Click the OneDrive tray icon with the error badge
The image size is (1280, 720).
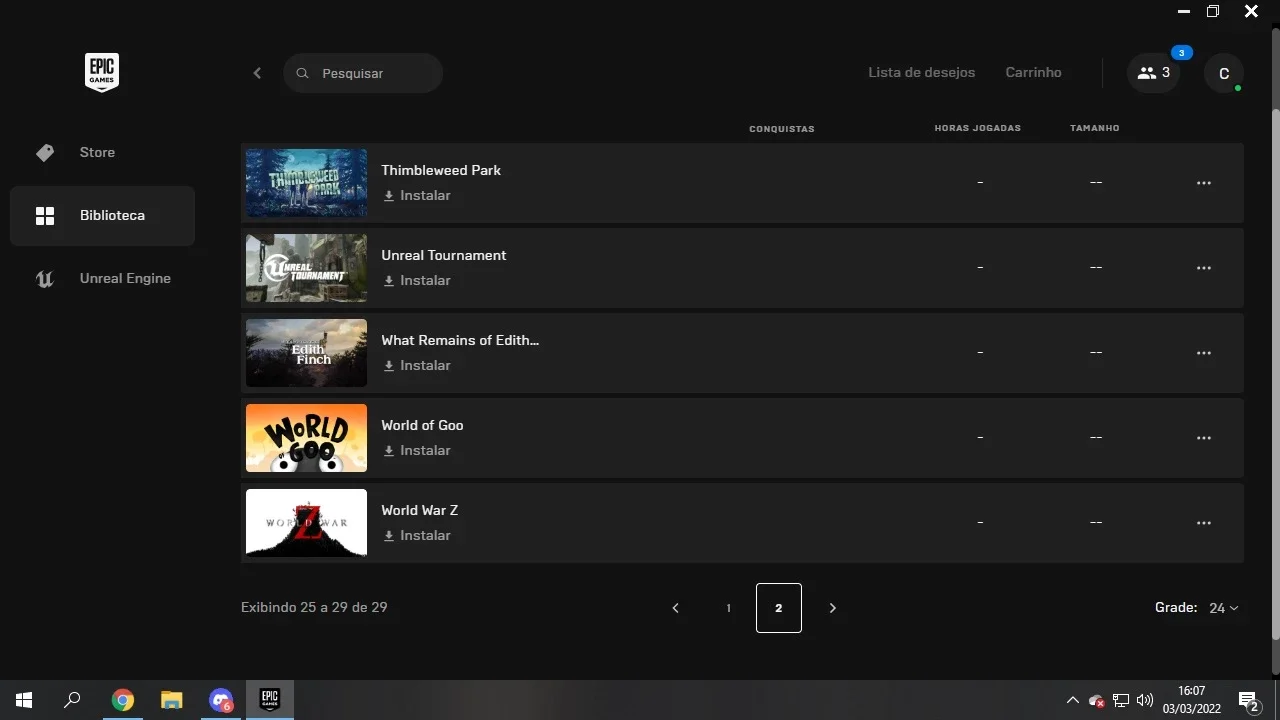click(x=1097, y=701)
